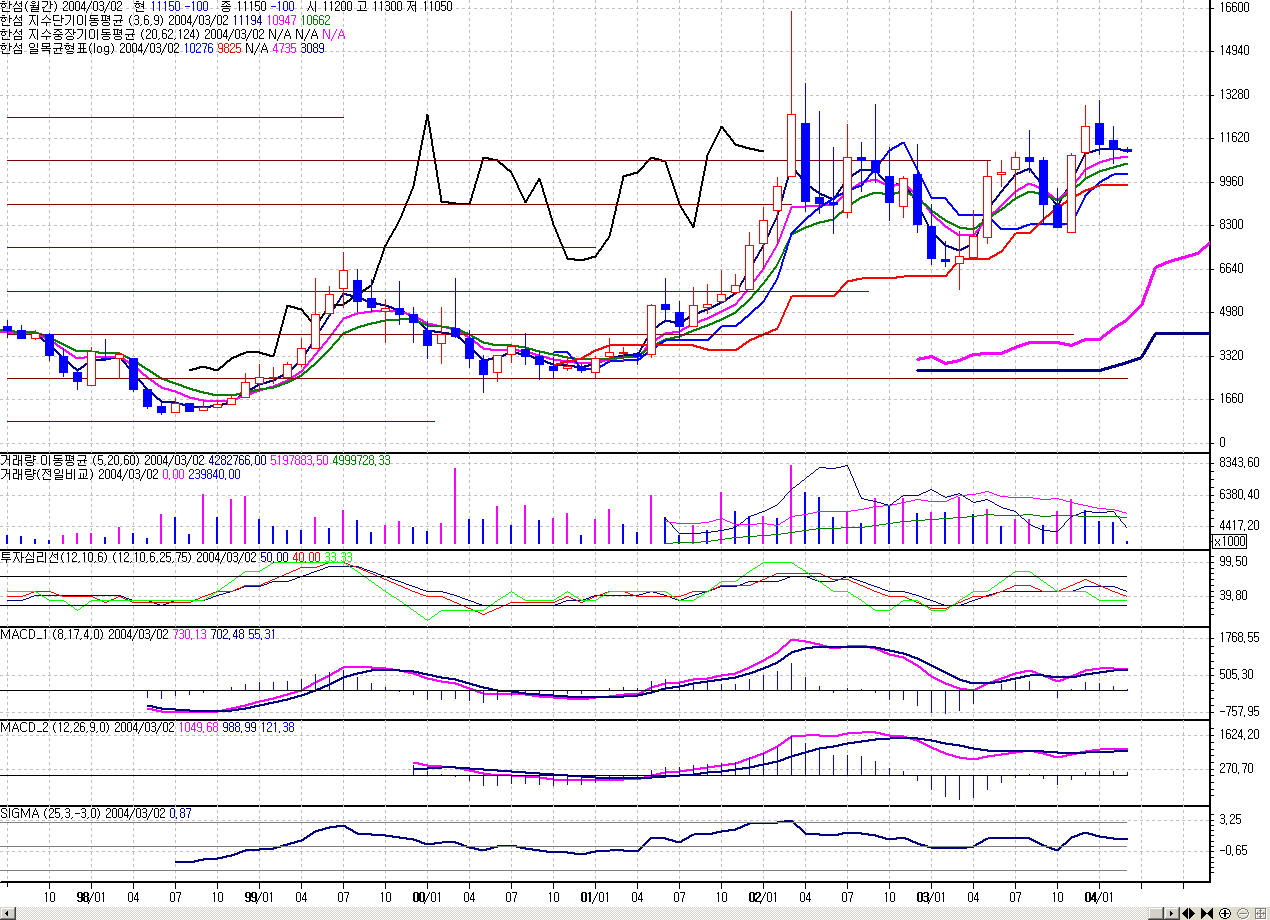Click the scrollbar right arrow button

click(1171, 914)
